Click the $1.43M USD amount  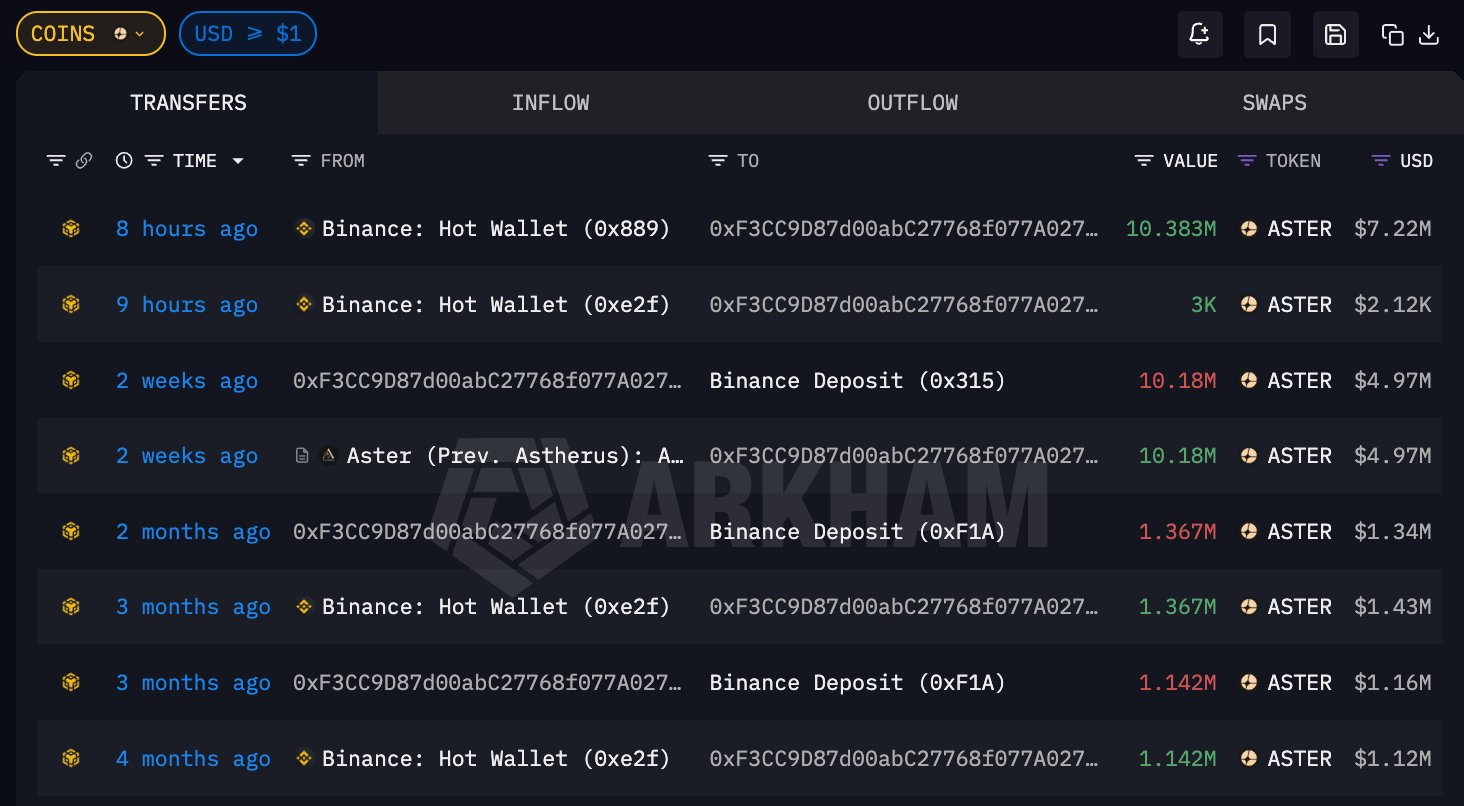(1393, 607)
